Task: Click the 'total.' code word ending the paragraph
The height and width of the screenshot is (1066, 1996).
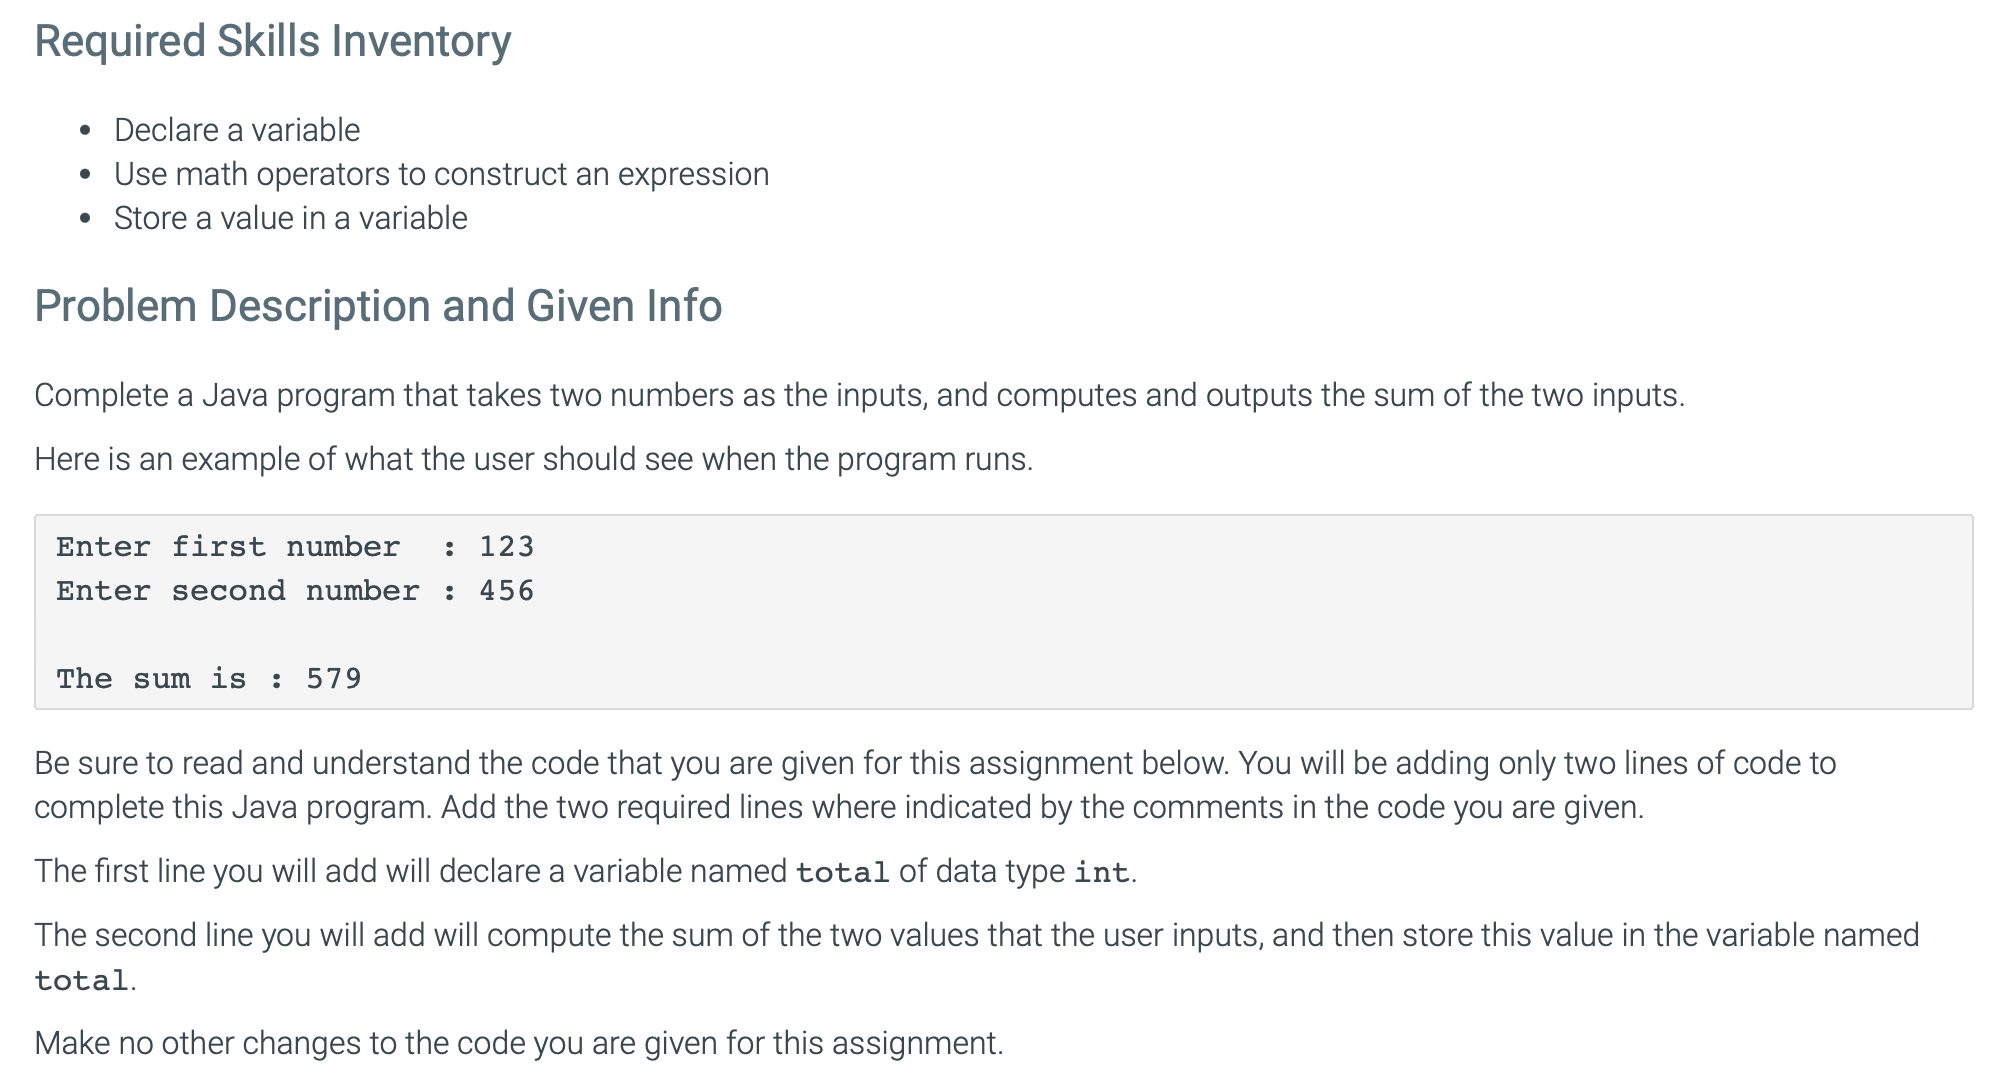Action: coord(82,981)
